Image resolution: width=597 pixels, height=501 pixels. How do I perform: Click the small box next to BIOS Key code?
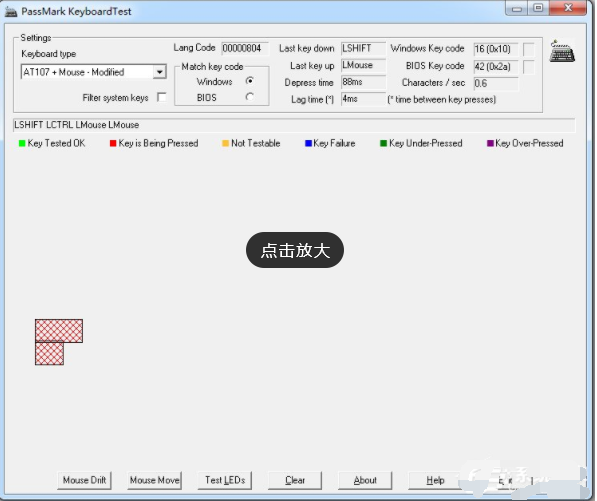528,67
